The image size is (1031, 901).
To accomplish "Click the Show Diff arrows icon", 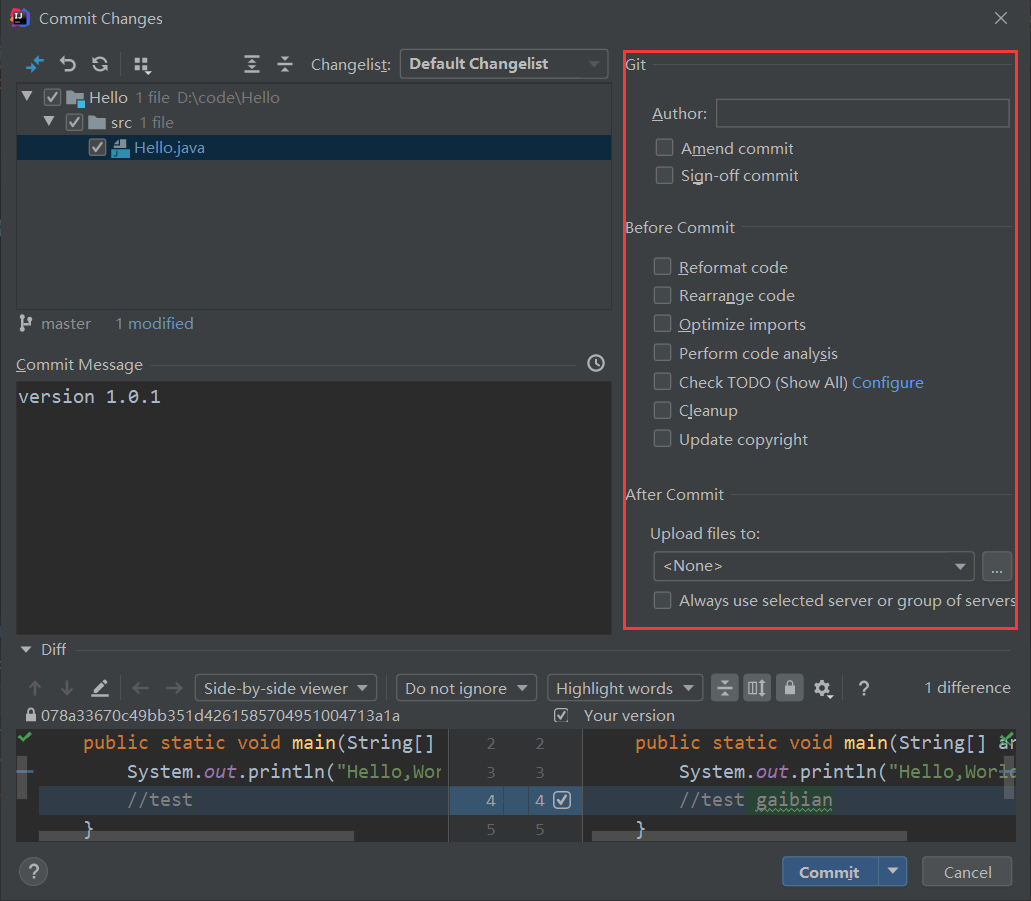I will coord(34,64).
